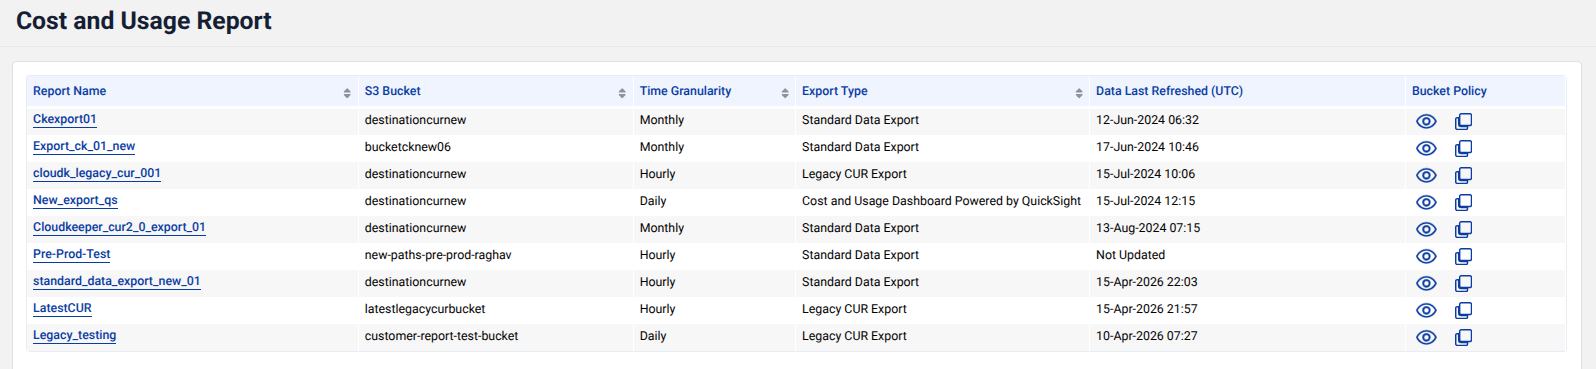Select the latestlegacycurbucket cell
The width and height of the screenshot is (1596, 369).
click(x=425, y=309)
